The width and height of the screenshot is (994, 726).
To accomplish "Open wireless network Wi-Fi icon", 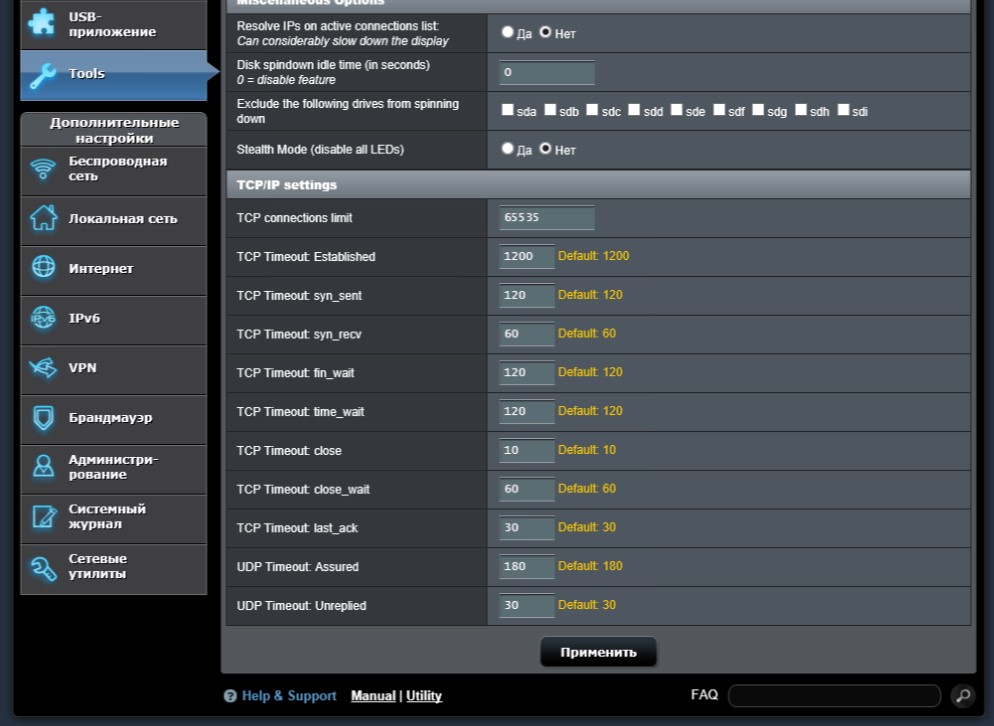I will coord(43,169).
